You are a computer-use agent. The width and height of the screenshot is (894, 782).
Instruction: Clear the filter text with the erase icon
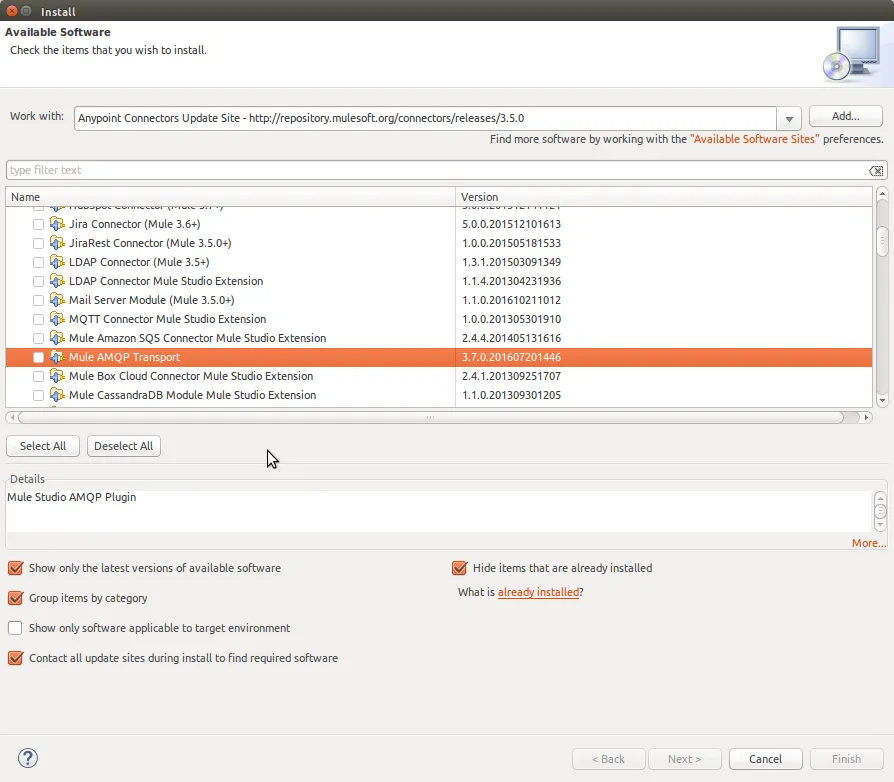(876, 170)
